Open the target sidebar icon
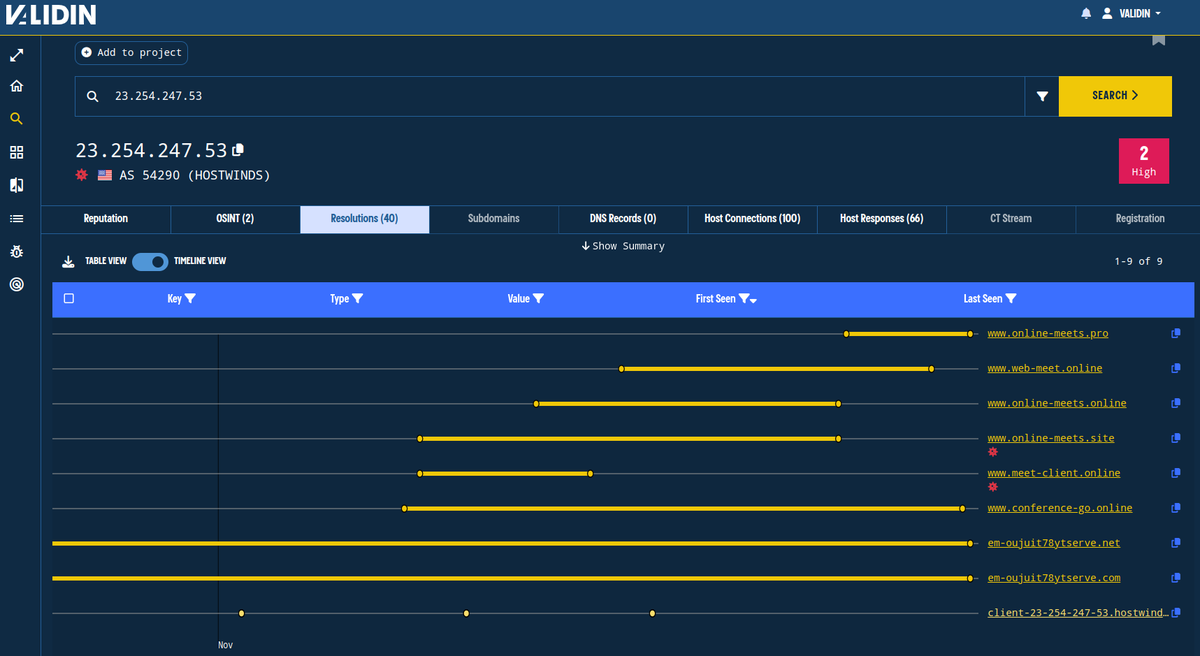 tap(16, 284)
